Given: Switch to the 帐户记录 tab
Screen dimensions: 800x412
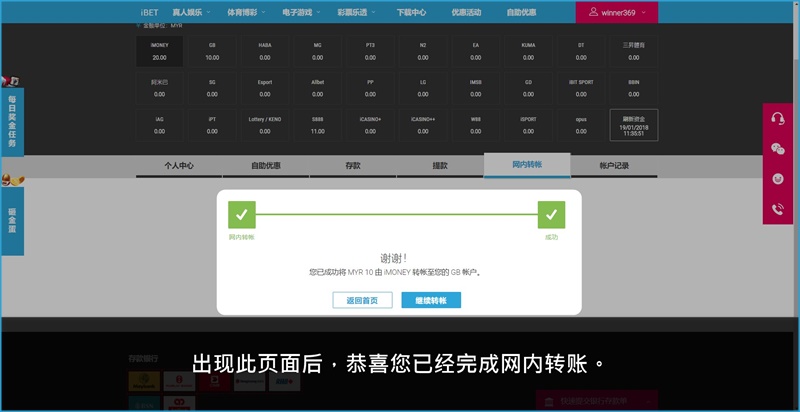Looking at the screenshot, I should click(x=614, y=166).
